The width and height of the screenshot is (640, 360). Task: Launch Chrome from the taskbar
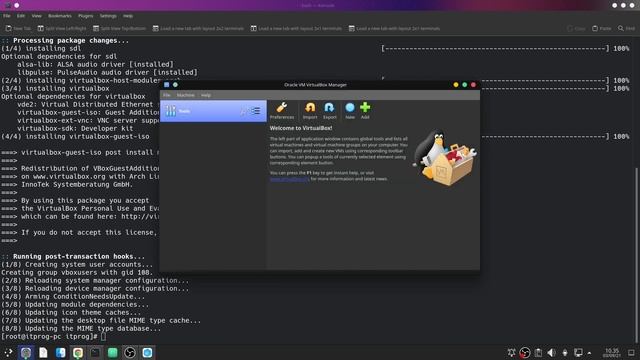pos(78,353)
